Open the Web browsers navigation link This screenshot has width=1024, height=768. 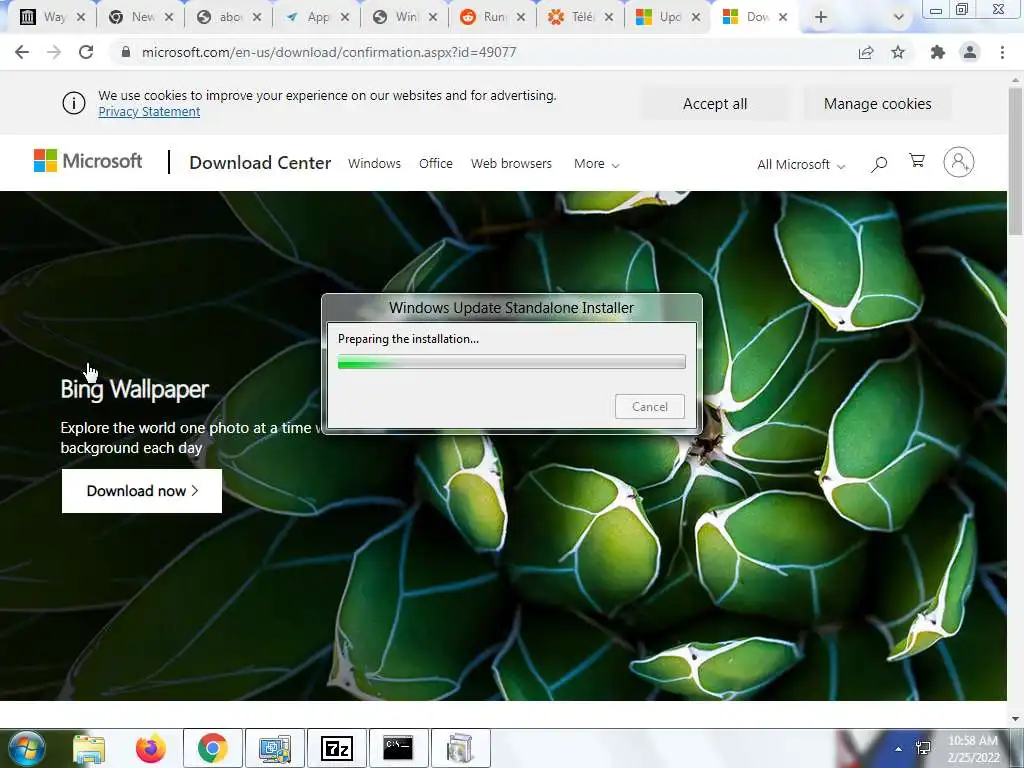[511, 164]
